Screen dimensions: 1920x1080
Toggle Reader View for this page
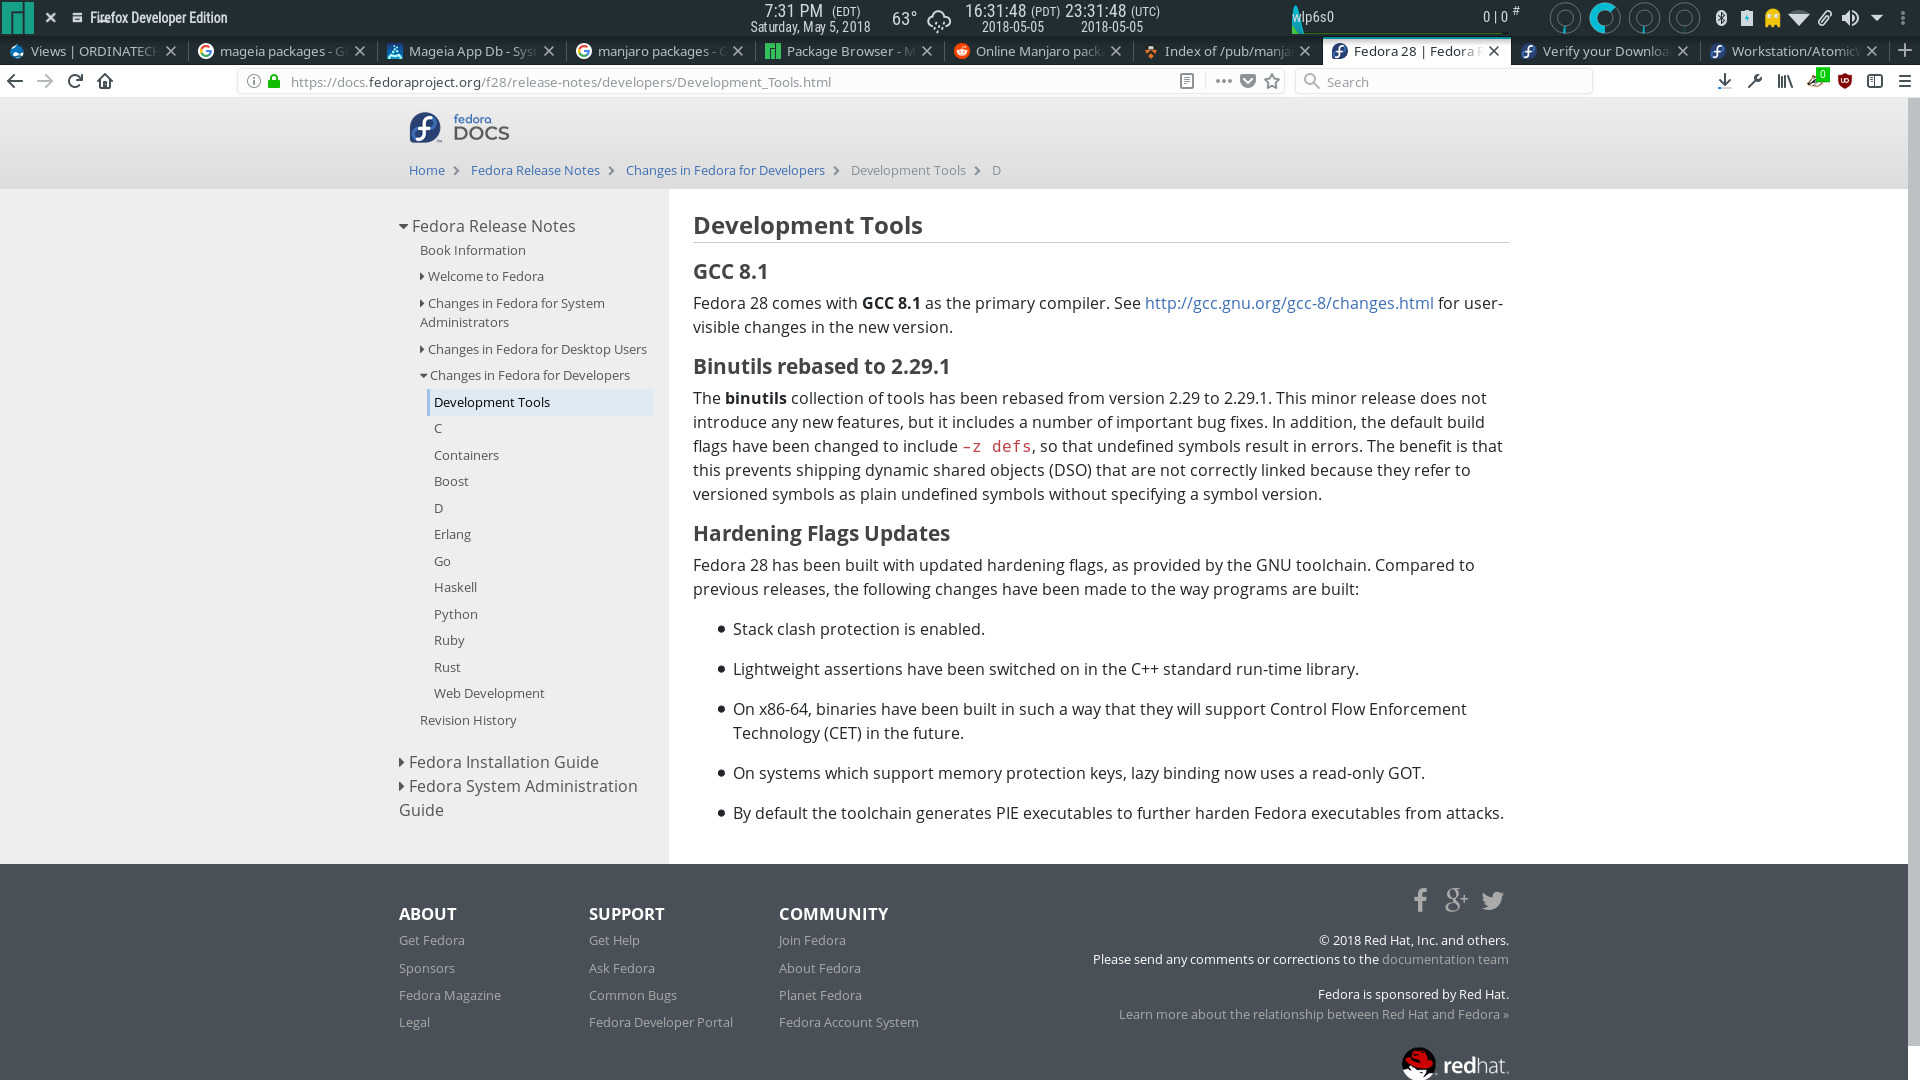[x=1187, y=81]
